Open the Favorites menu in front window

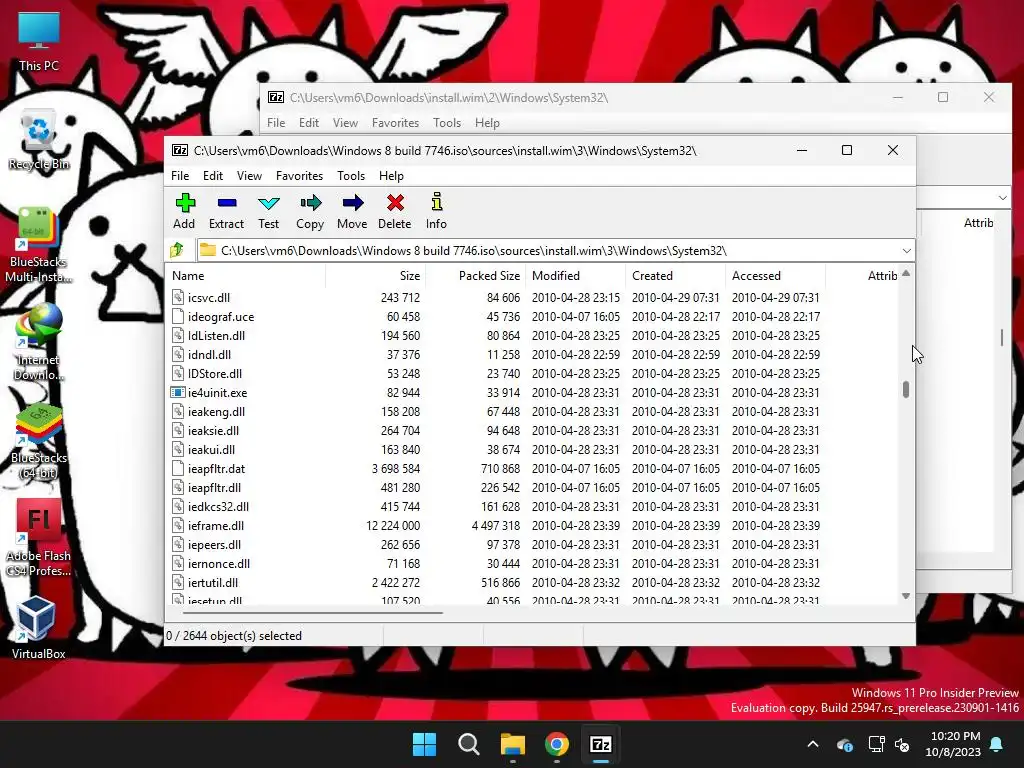299,176
